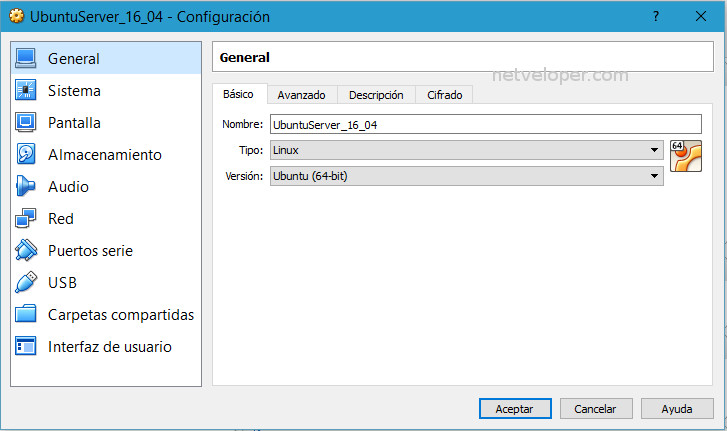Go to the Sistema settings category

106,90
